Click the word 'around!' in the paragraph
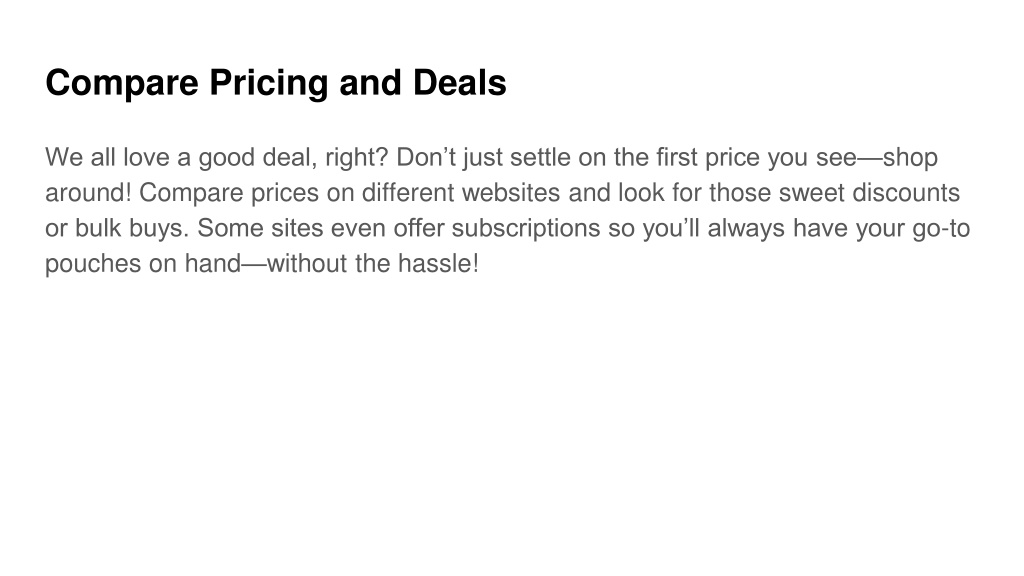Screen dimensions: 1024x576 (88, 193)
